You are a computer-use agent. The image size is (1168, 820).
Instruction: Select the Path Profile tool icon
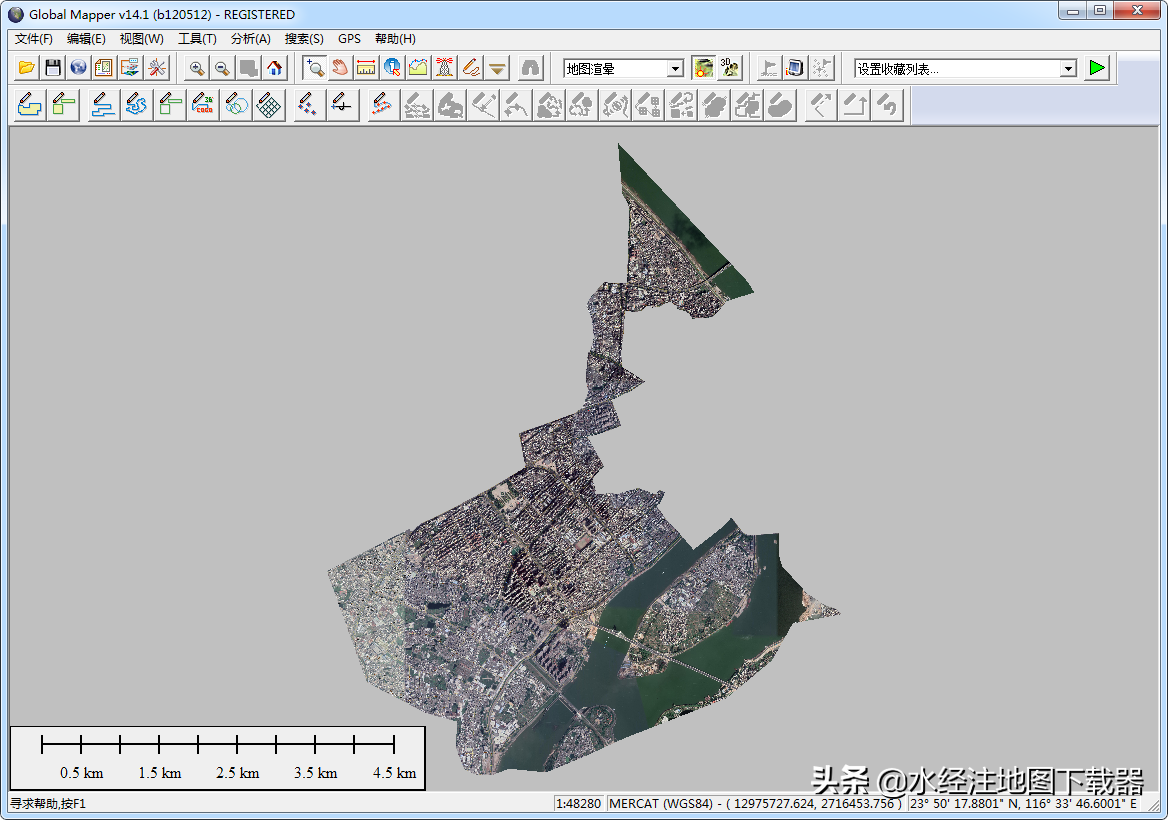(418, 68)
